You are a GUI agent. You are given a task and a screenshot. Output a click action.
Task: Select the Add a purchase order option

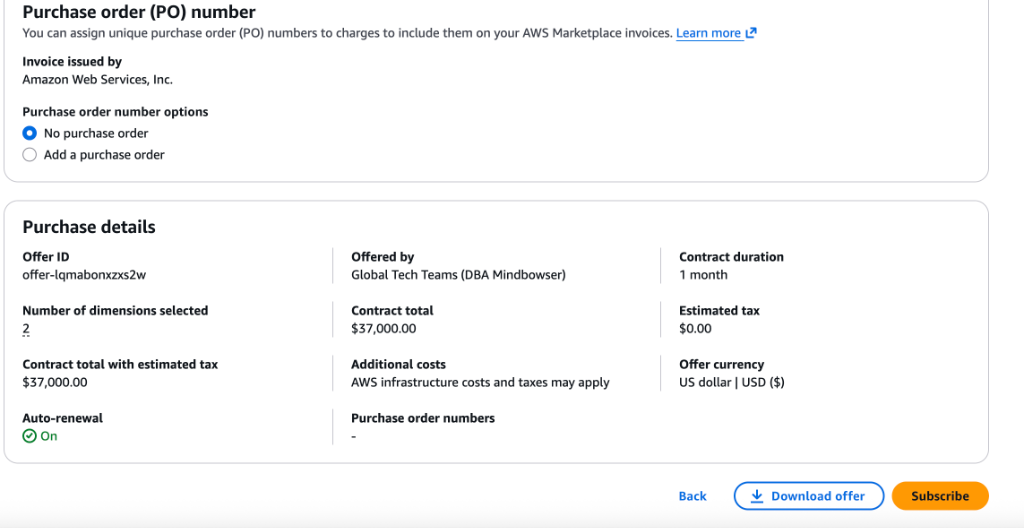click(30, 155)
